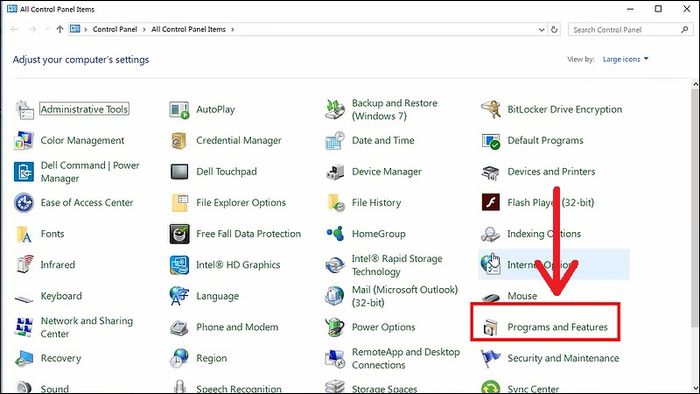700x394 pixels.
Task: Expand the View by Large icons dropdown
Action: (625, 59)
